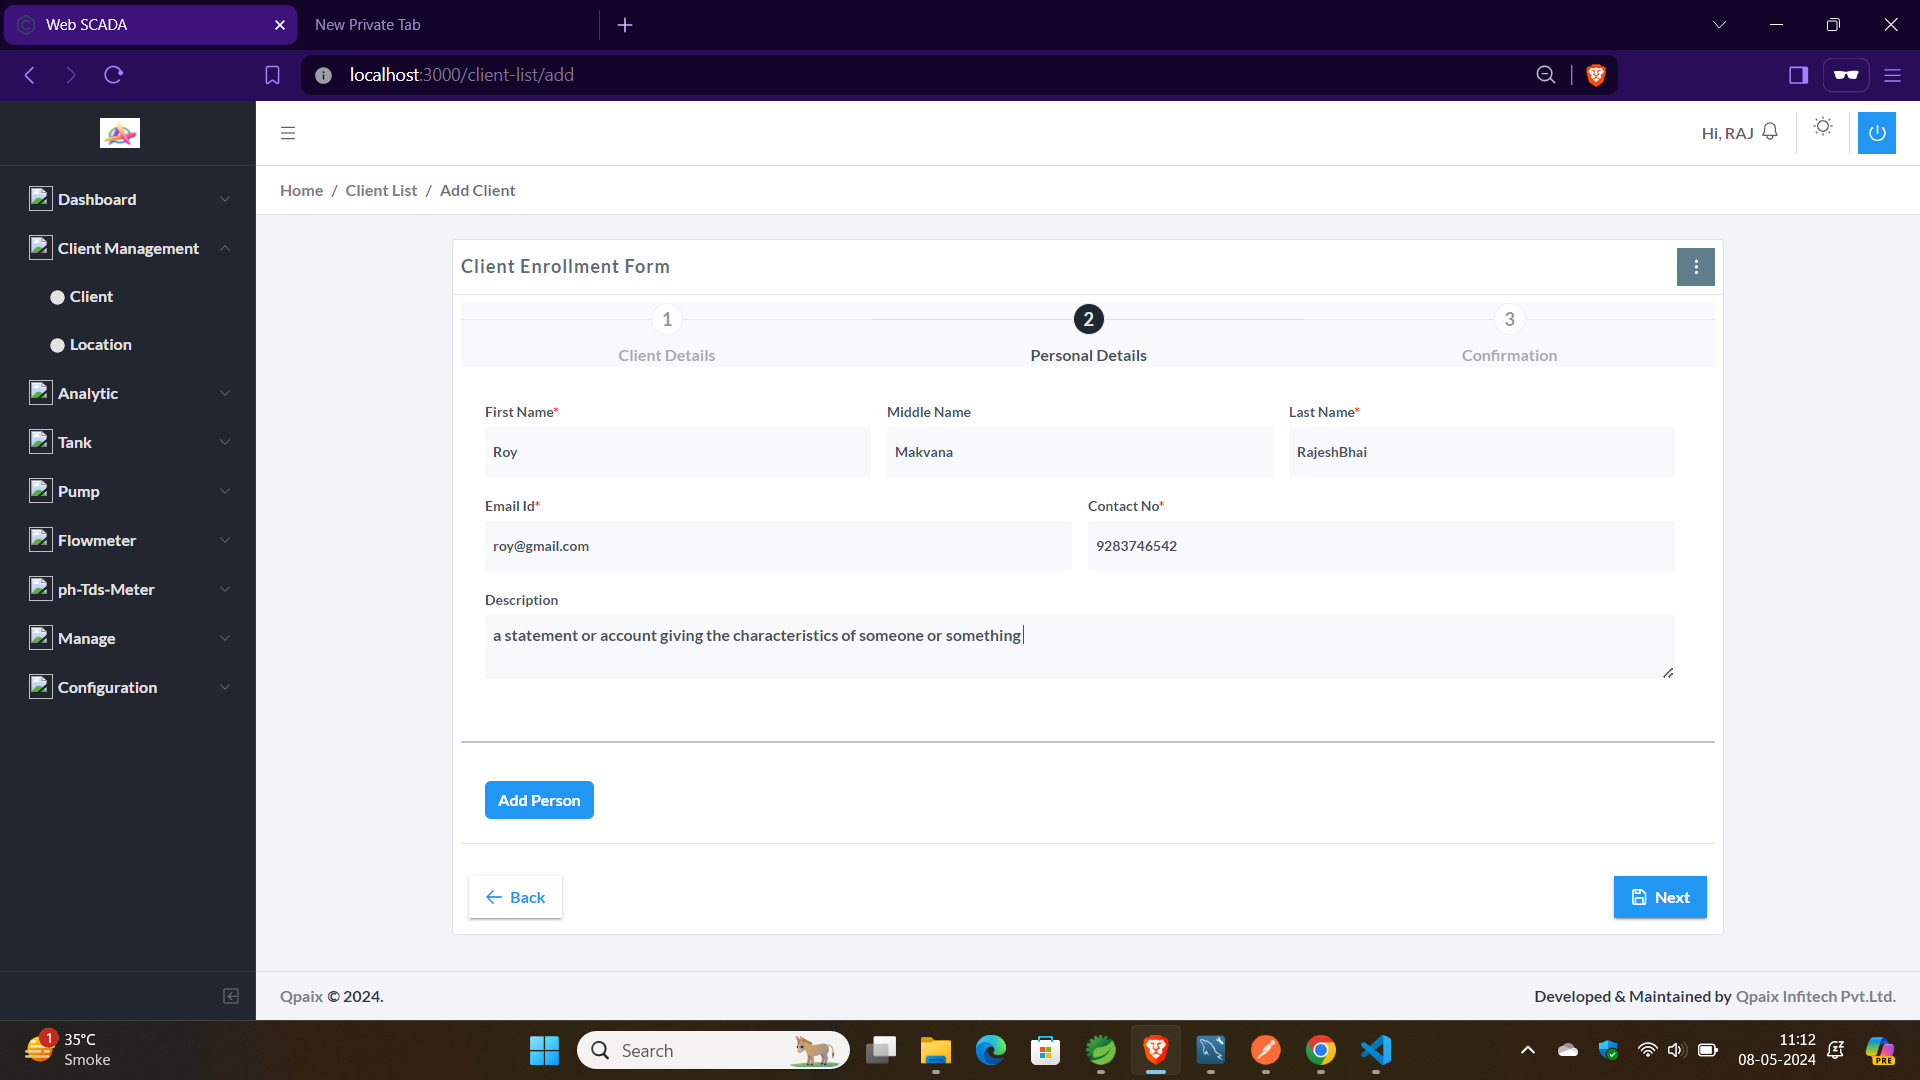Click the blue power logout button
1920x1080 pixels.
(x=1876, y=133)
